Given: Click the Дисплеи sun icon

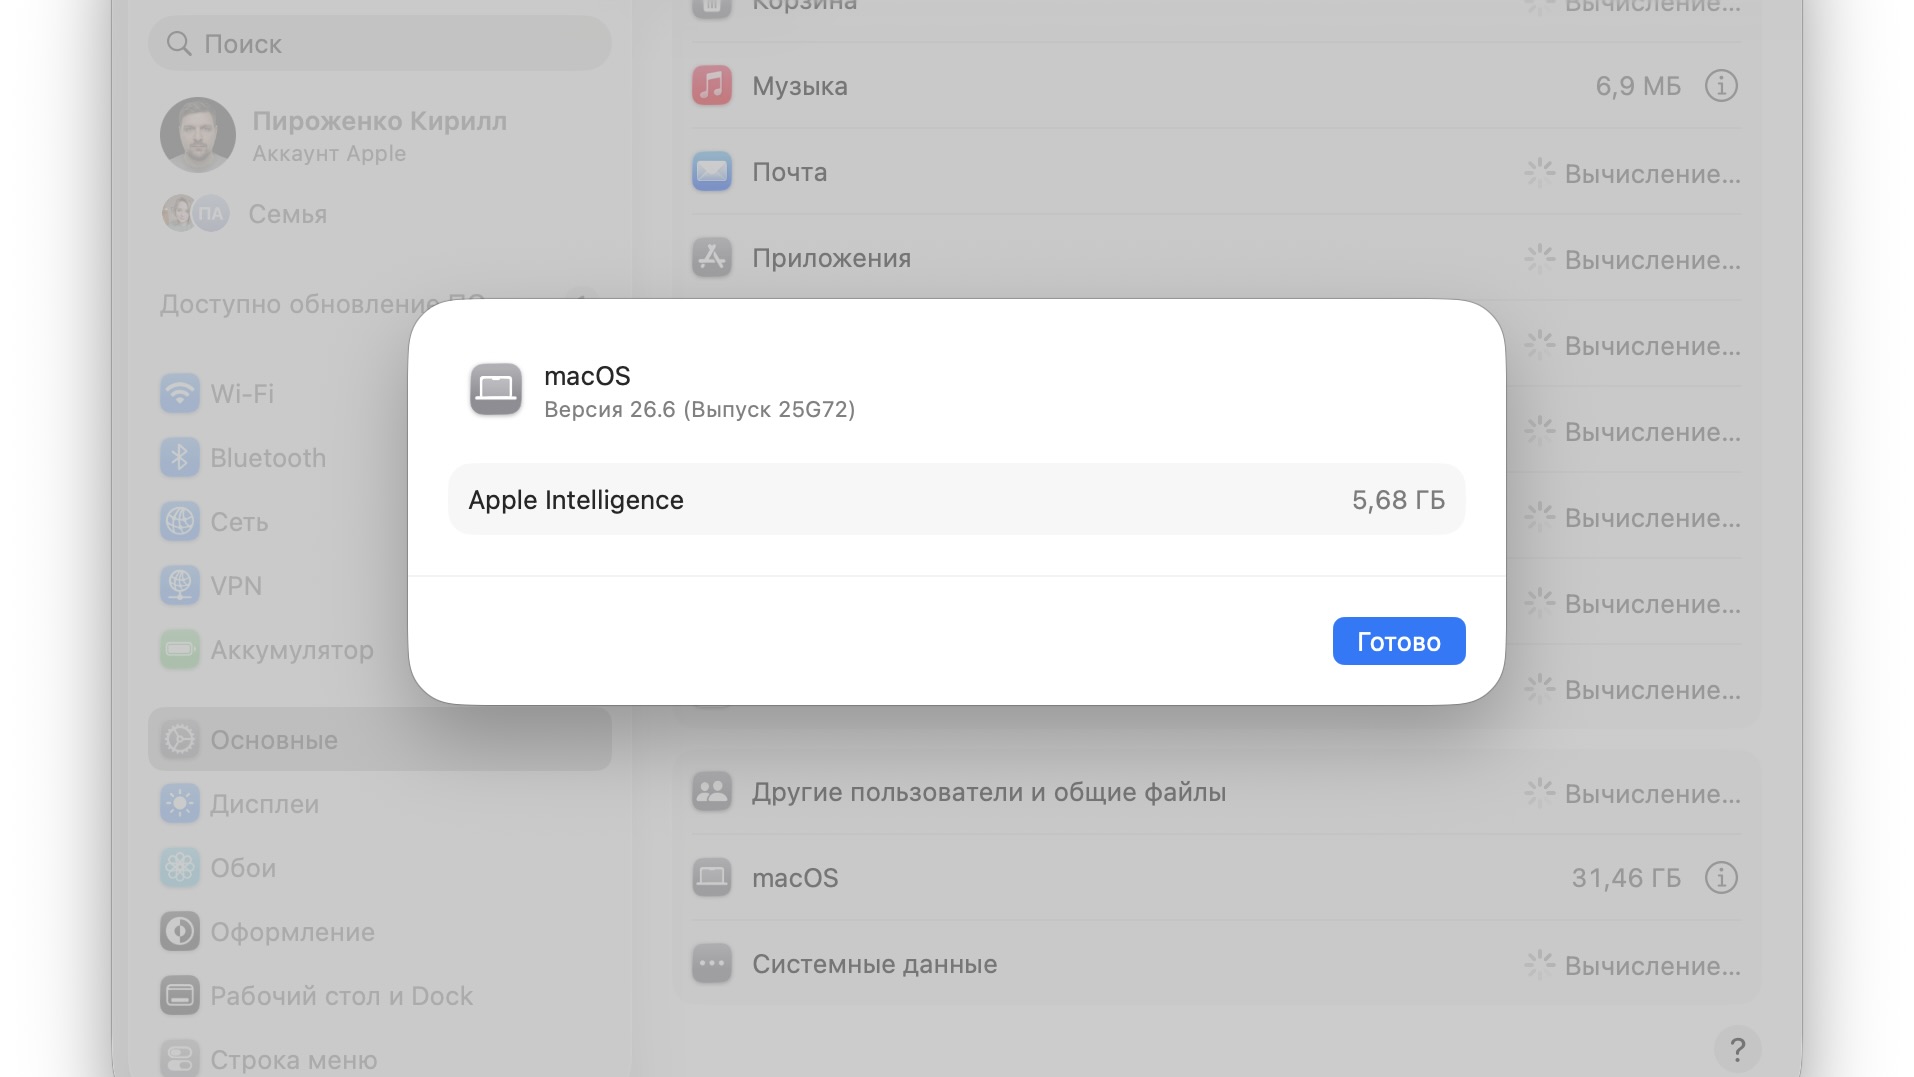Looking at the screenshot, I should click(x=180, y=803).
